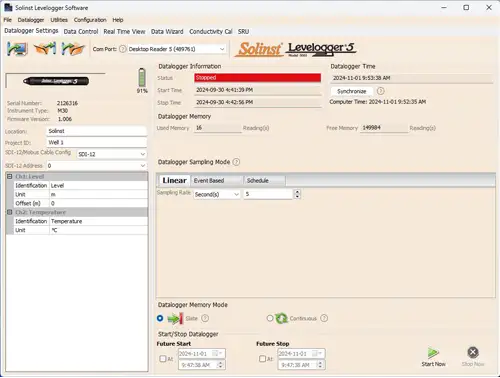Viewport: 500px width, 378px height.
Task: Click the retrieve settings from Levelogger icon
Action: 17,49
